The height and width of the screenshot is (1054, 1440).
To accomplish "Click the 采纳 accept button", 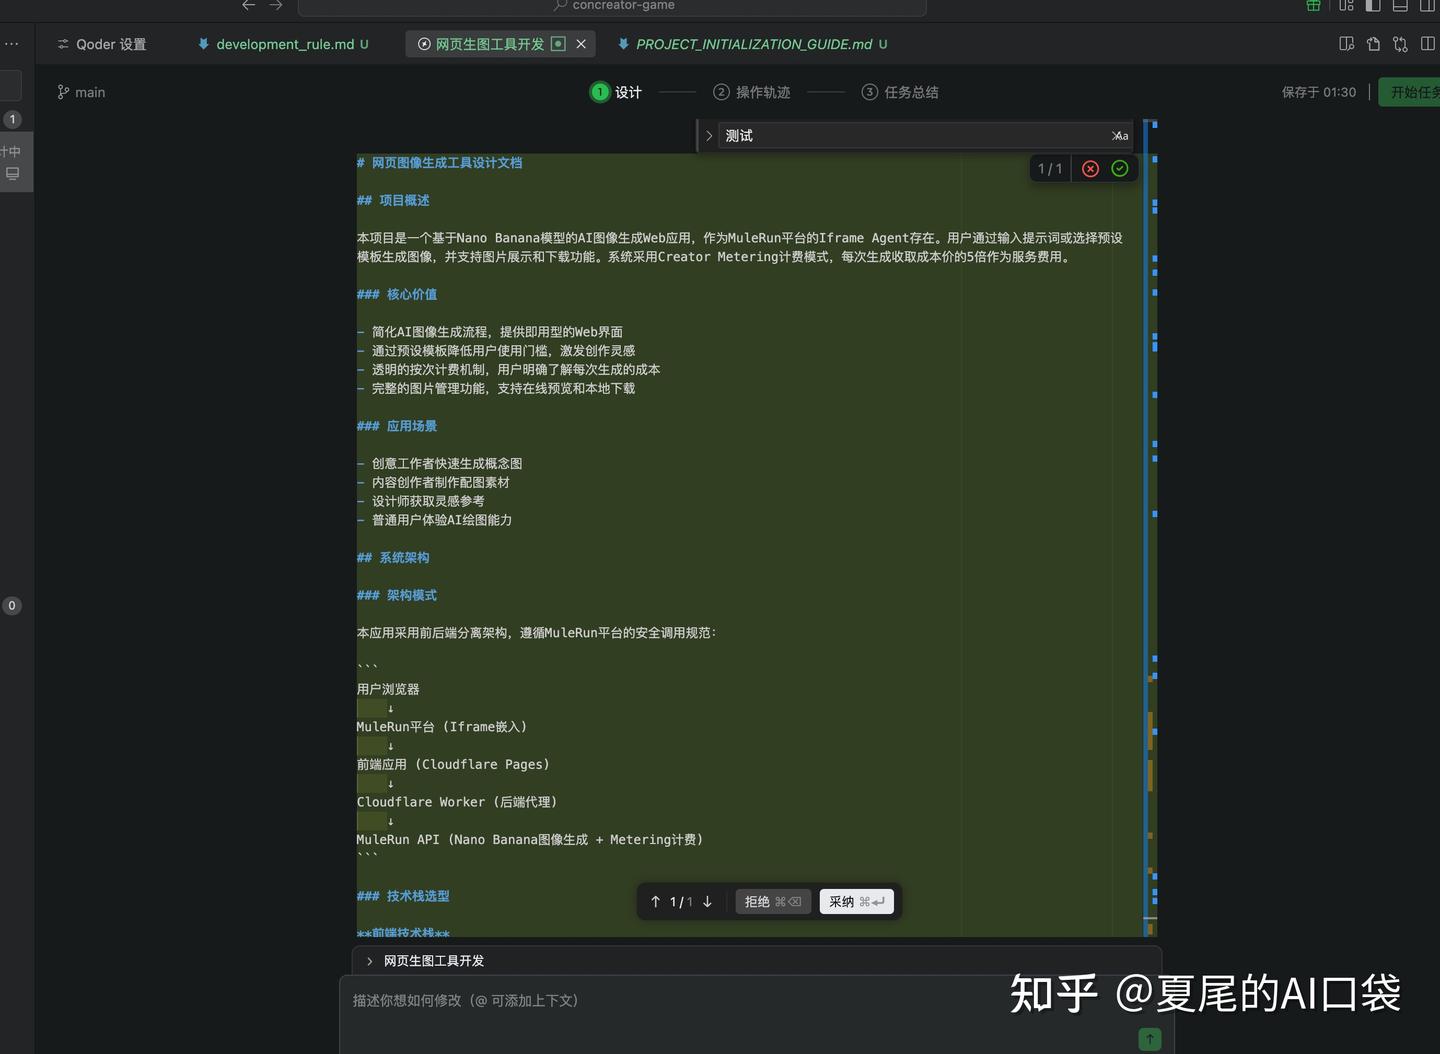I will [856, 901].
